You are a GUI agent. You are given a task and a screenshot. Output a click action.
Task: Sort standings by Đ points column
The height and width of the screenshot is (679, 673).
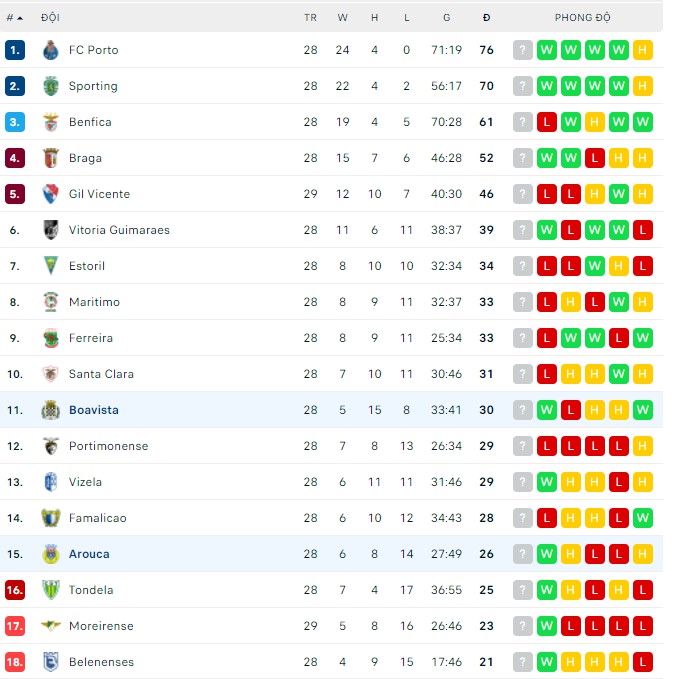point(486,18)
